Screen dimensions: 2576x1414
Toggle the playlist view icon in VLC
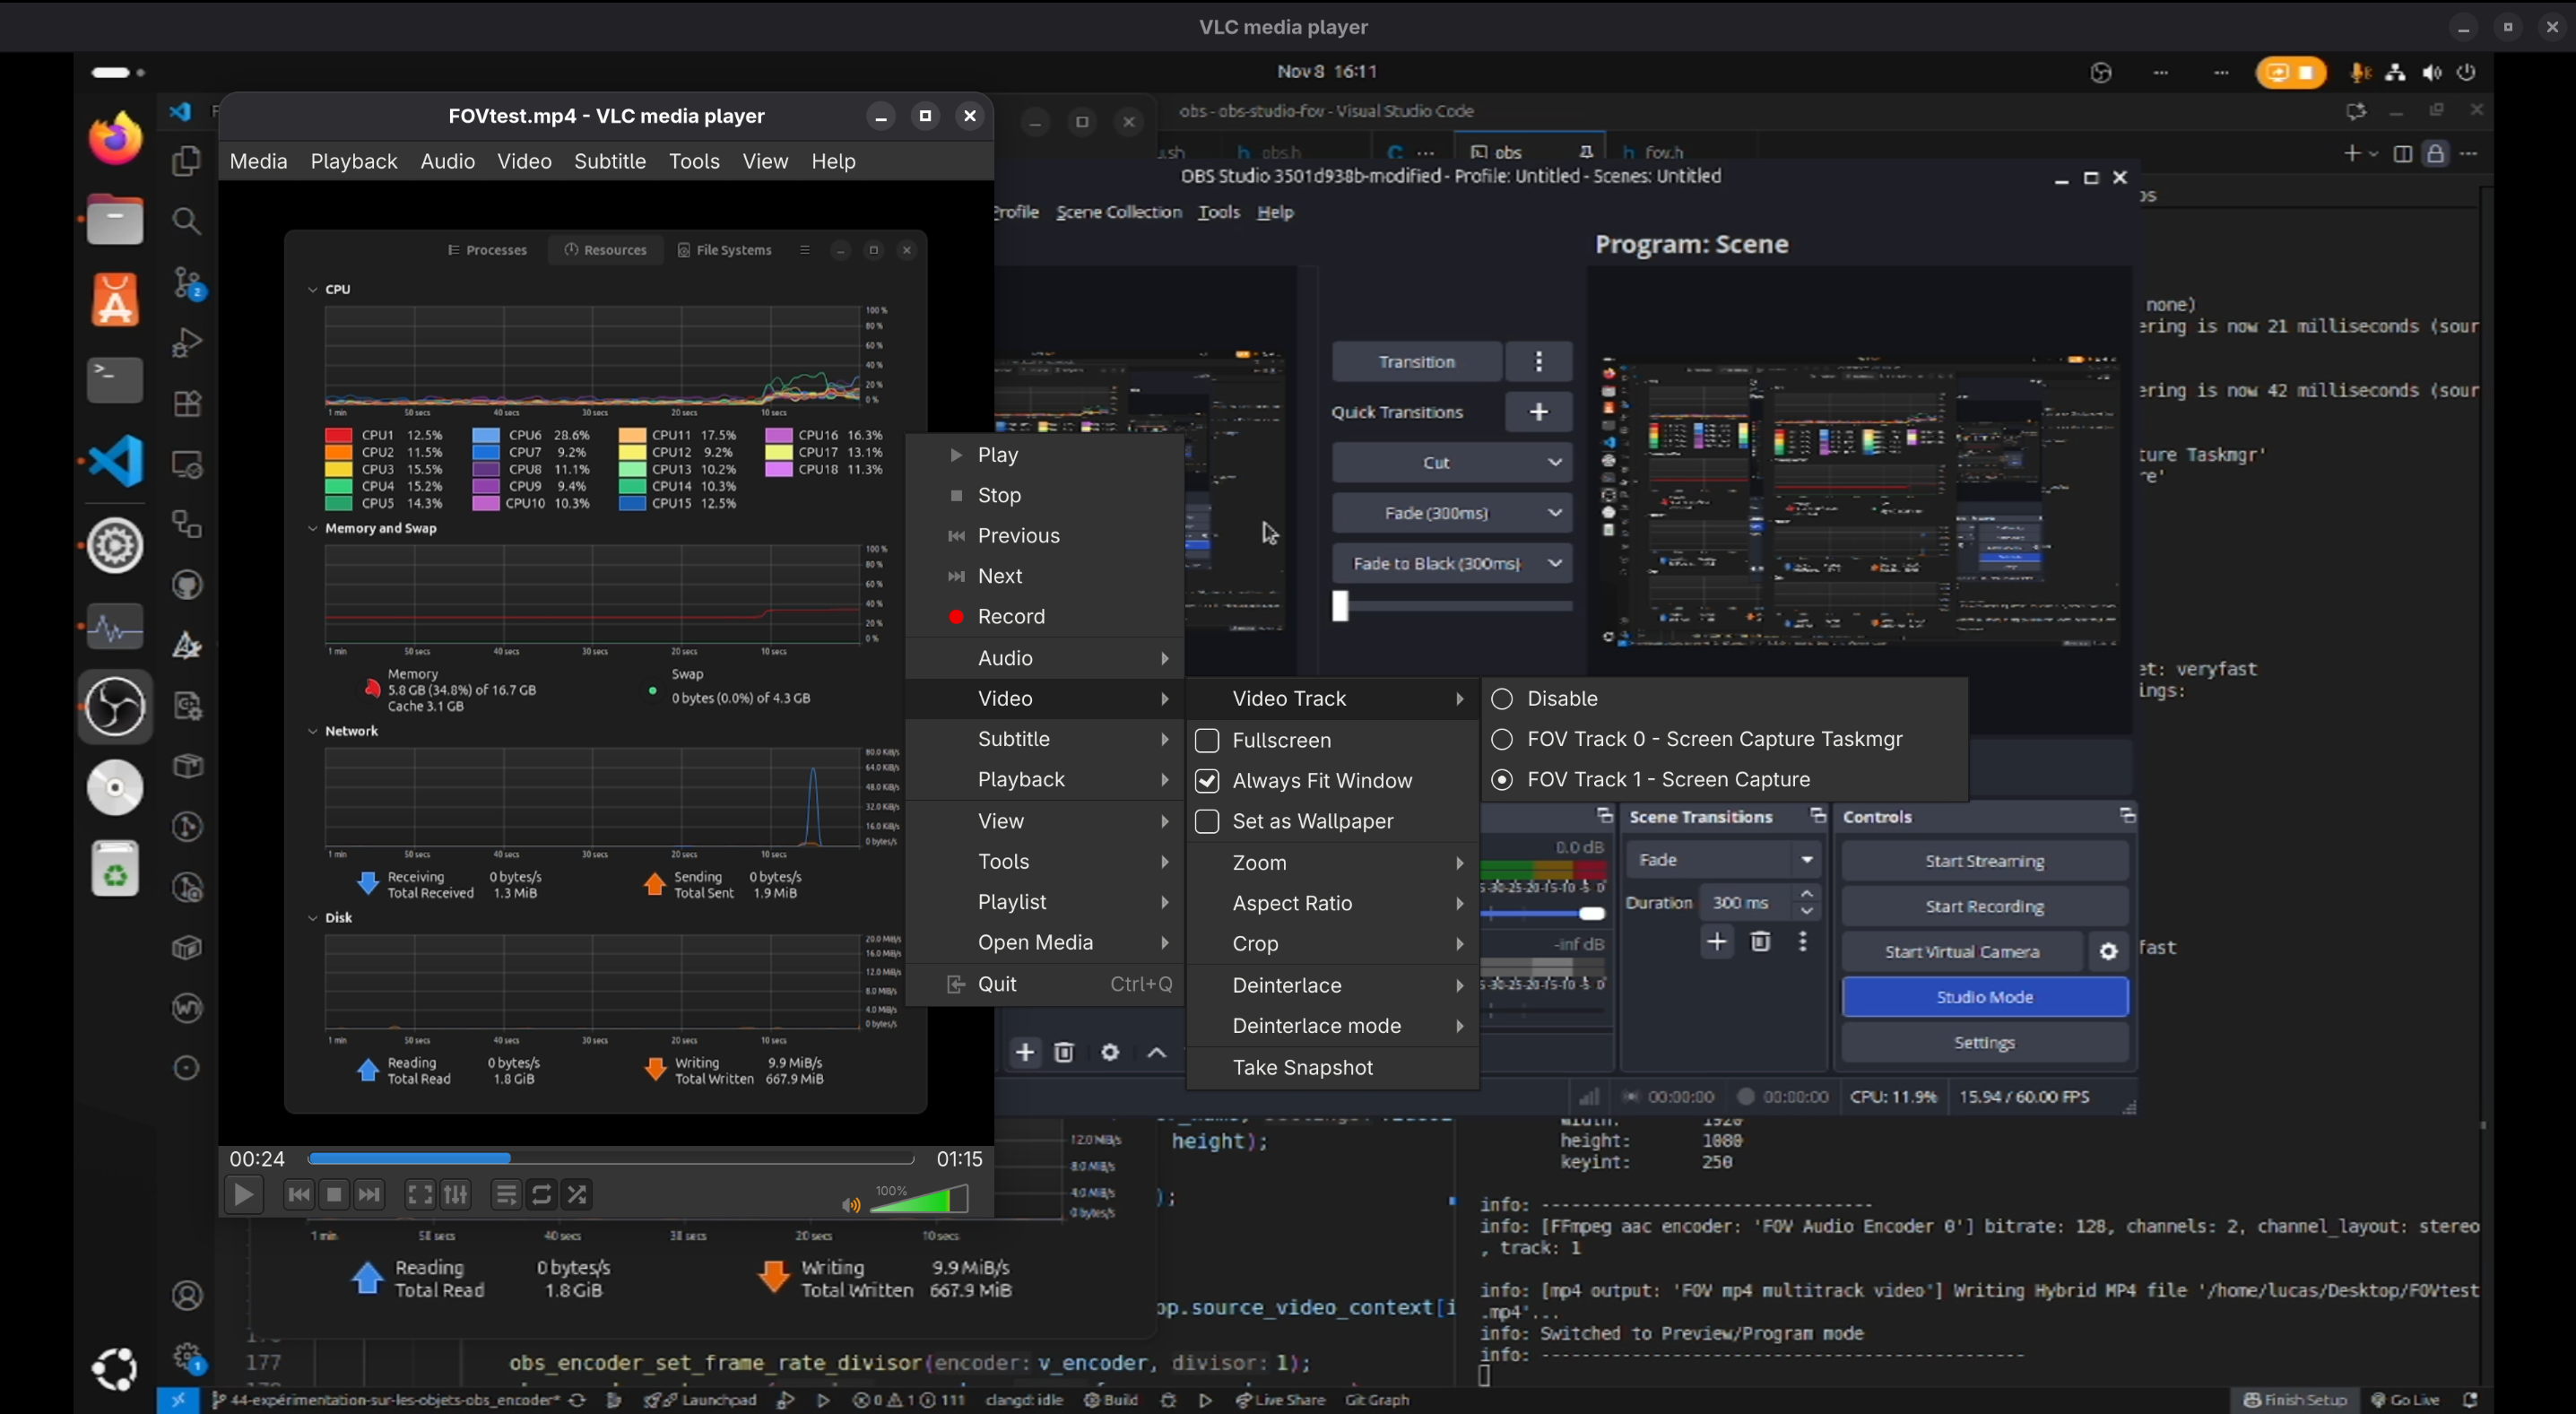point(506,1195)
